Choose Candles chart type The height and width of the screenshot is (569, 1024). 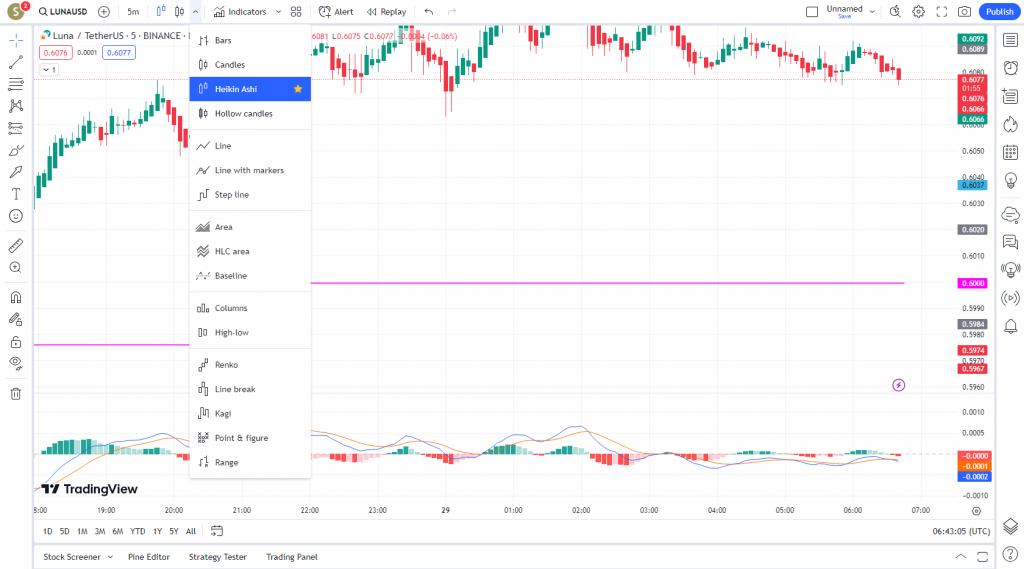250,65
